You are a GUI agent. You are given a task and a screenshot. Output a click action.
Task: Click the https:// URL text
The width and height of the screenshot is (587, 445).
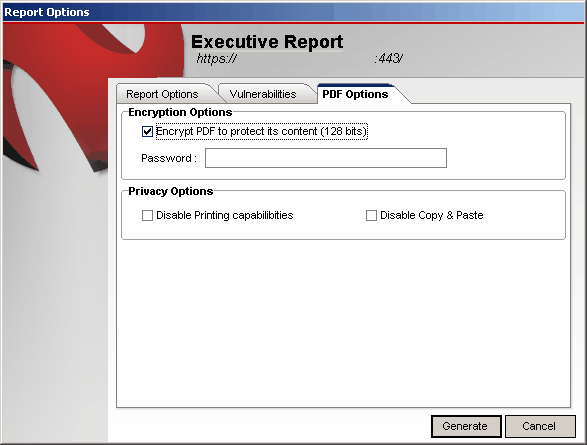(x=216, y=59)
